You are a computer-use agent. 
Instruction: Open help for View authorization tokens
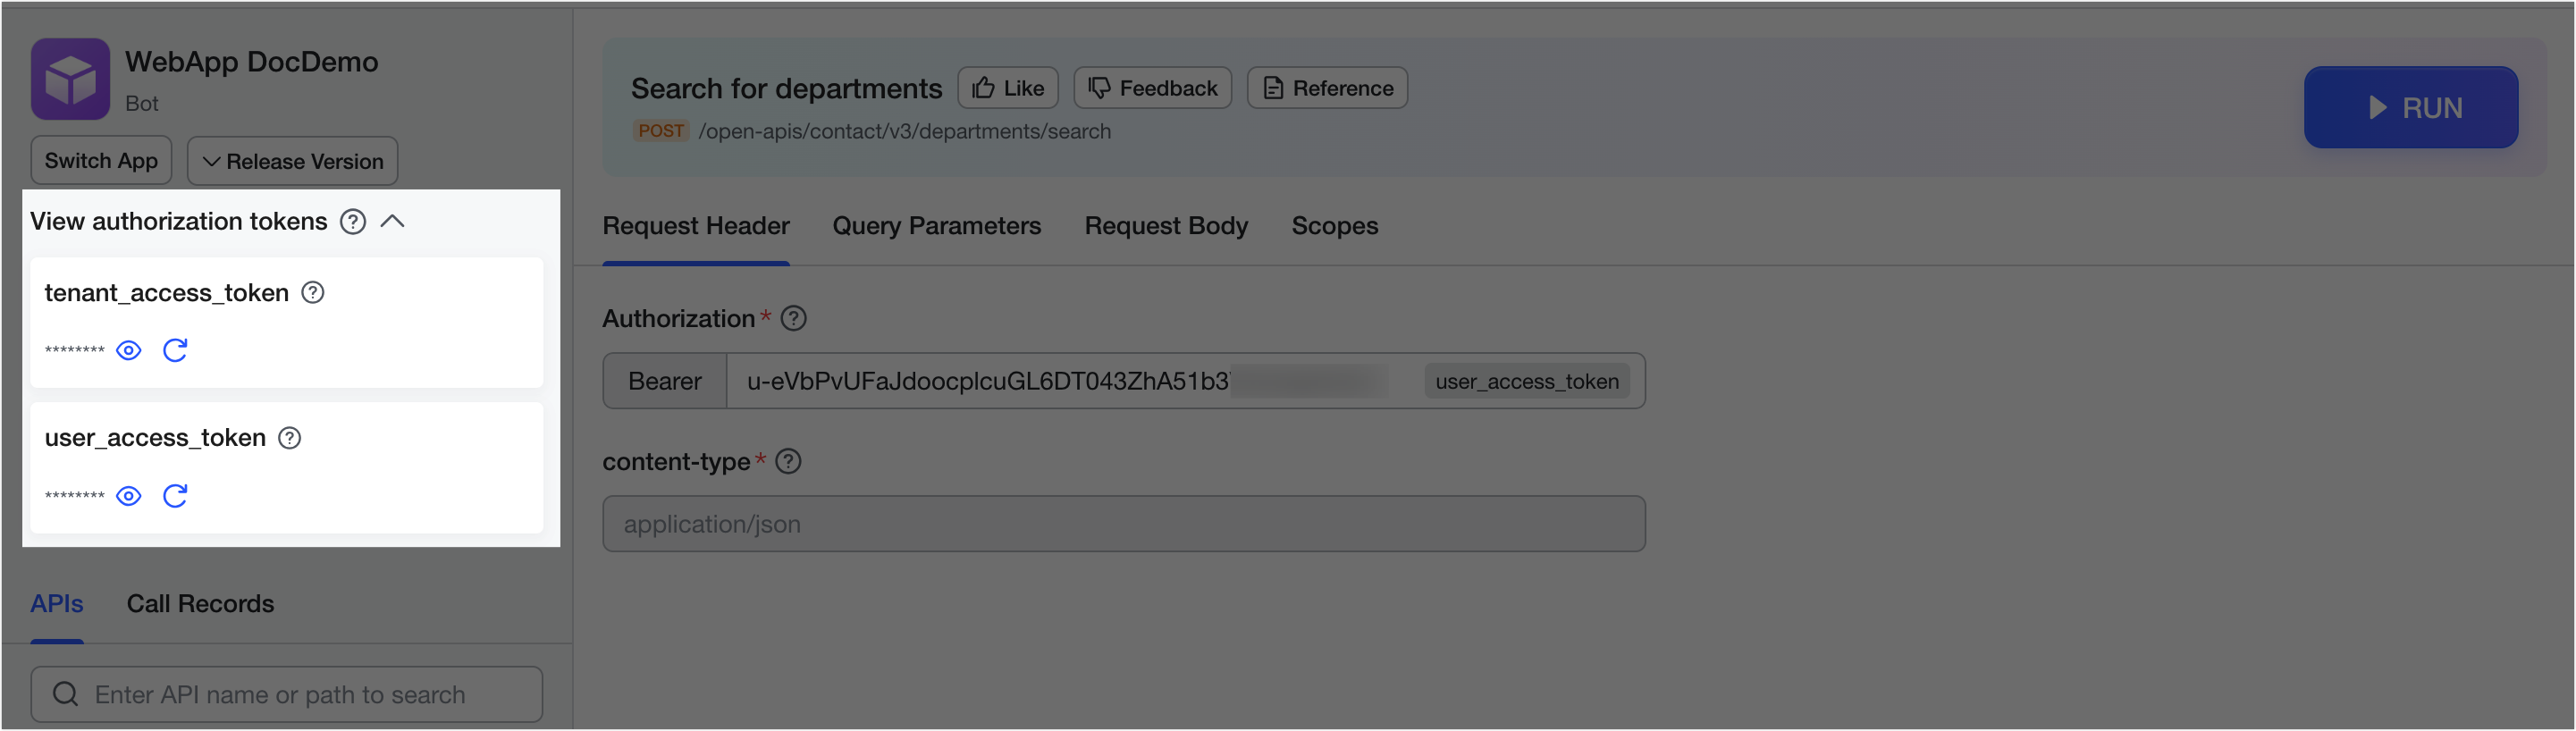[x=353, y=222]
